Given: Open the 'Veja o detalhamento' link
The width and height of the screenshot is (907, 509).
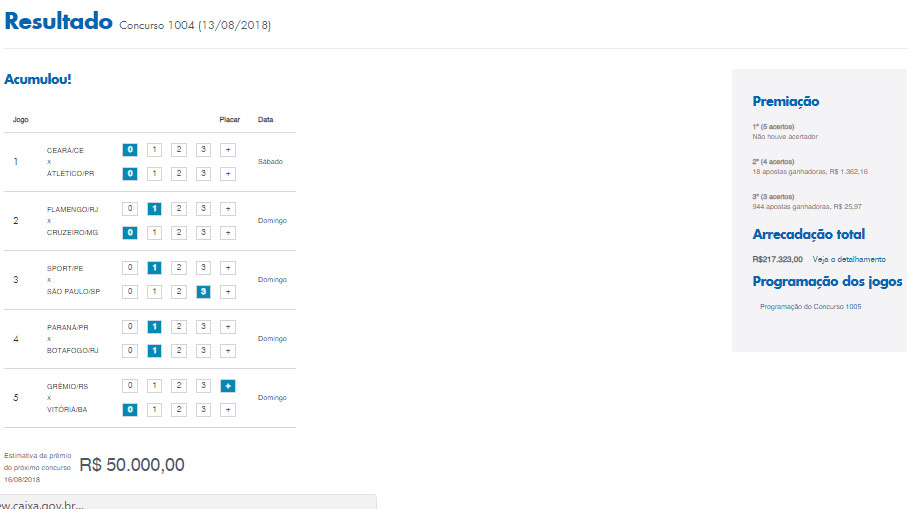Looking at the screenshot, I should (x=849, y=259).
